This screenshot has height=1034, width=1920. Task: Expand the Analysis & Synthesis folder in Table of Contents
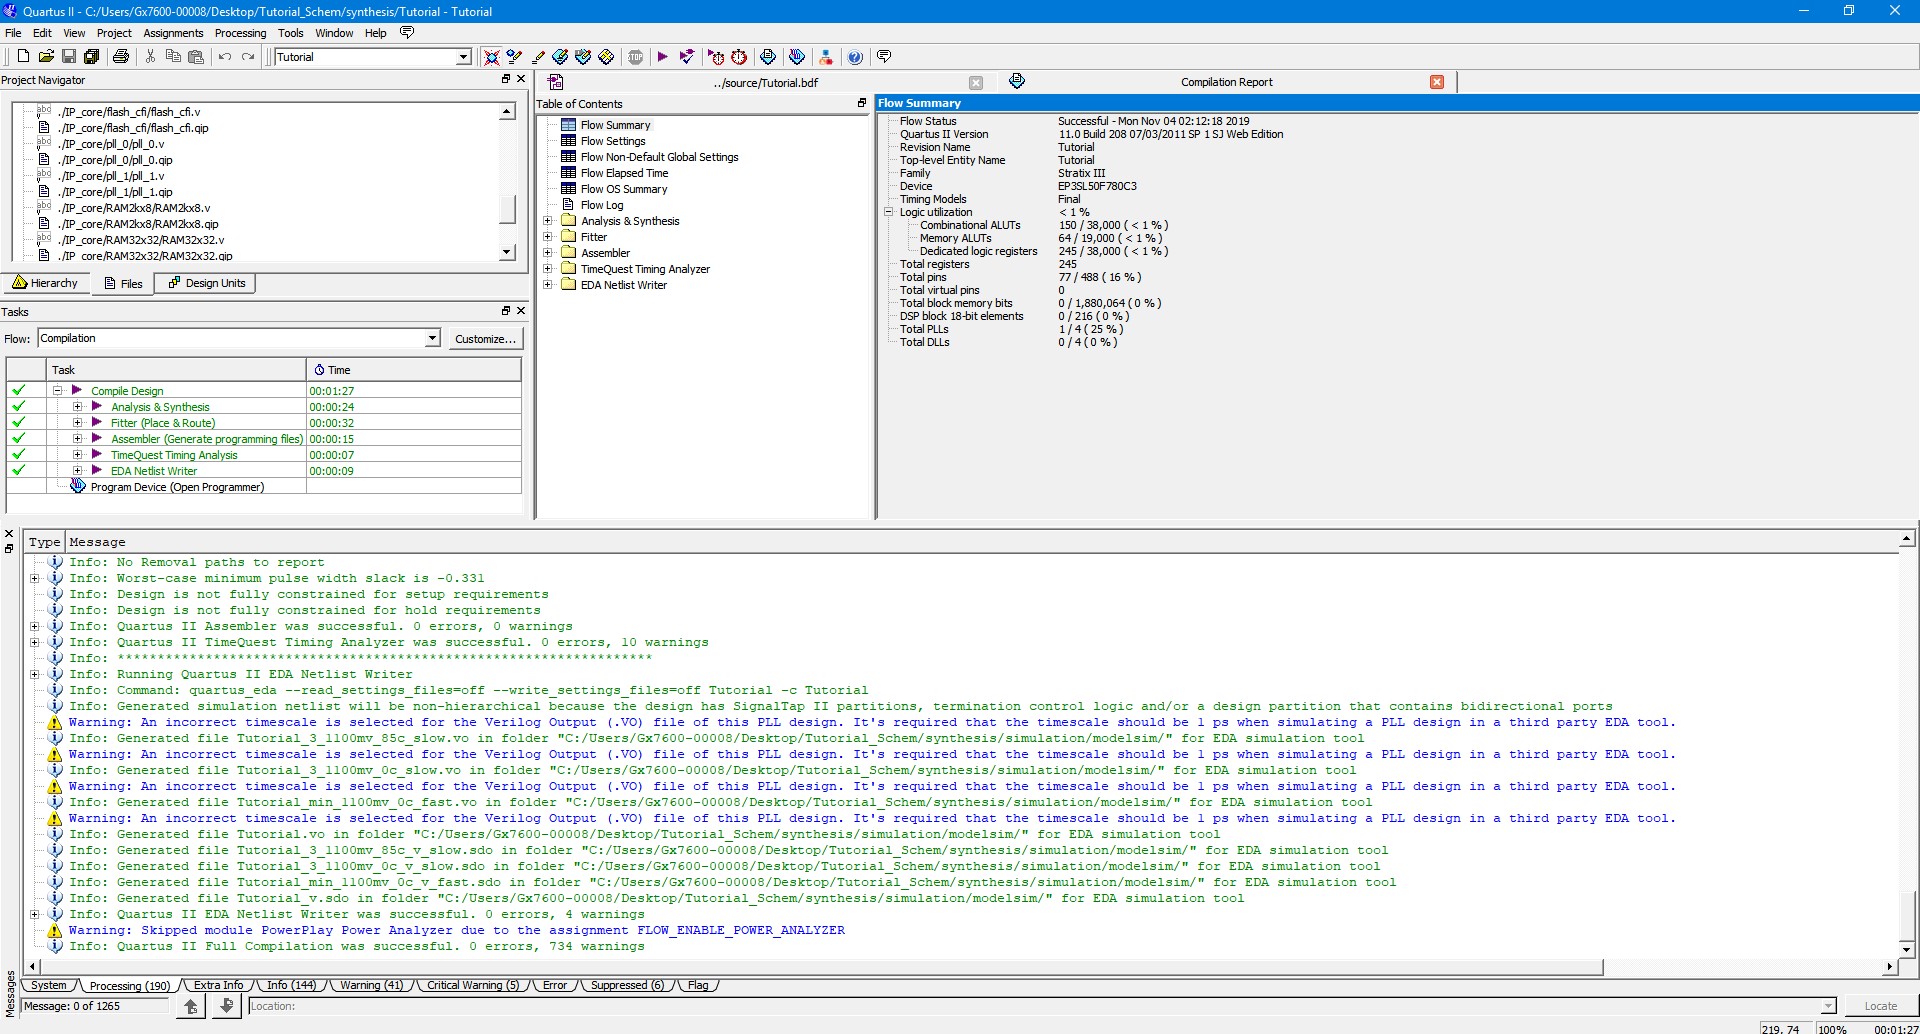point(547,221)
